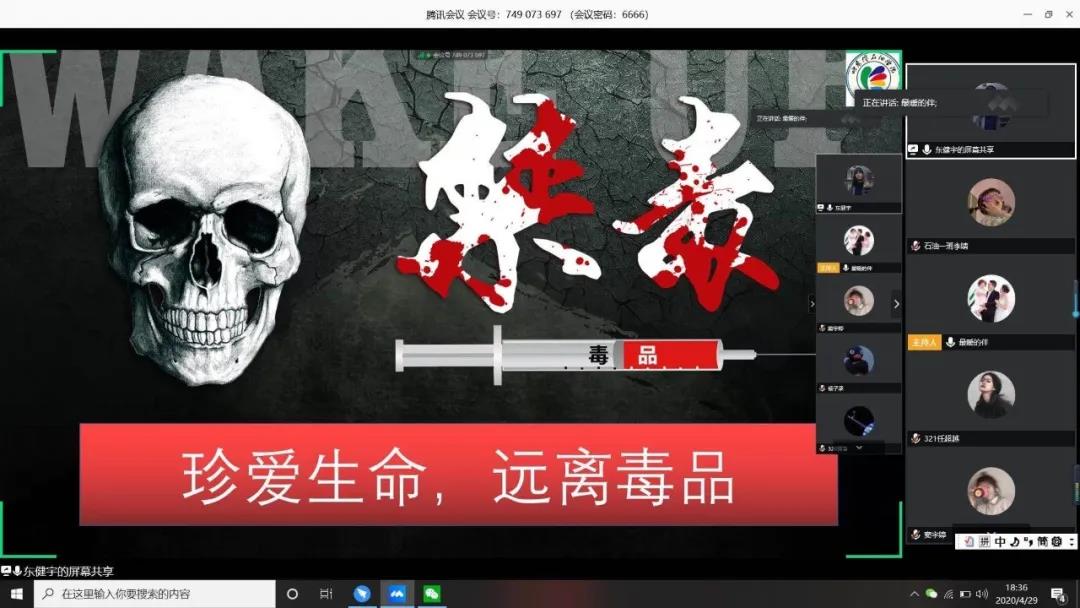Expand the hidden system tray icons chevron
Screen dimensions: 1080x608
tap(914, 594)
